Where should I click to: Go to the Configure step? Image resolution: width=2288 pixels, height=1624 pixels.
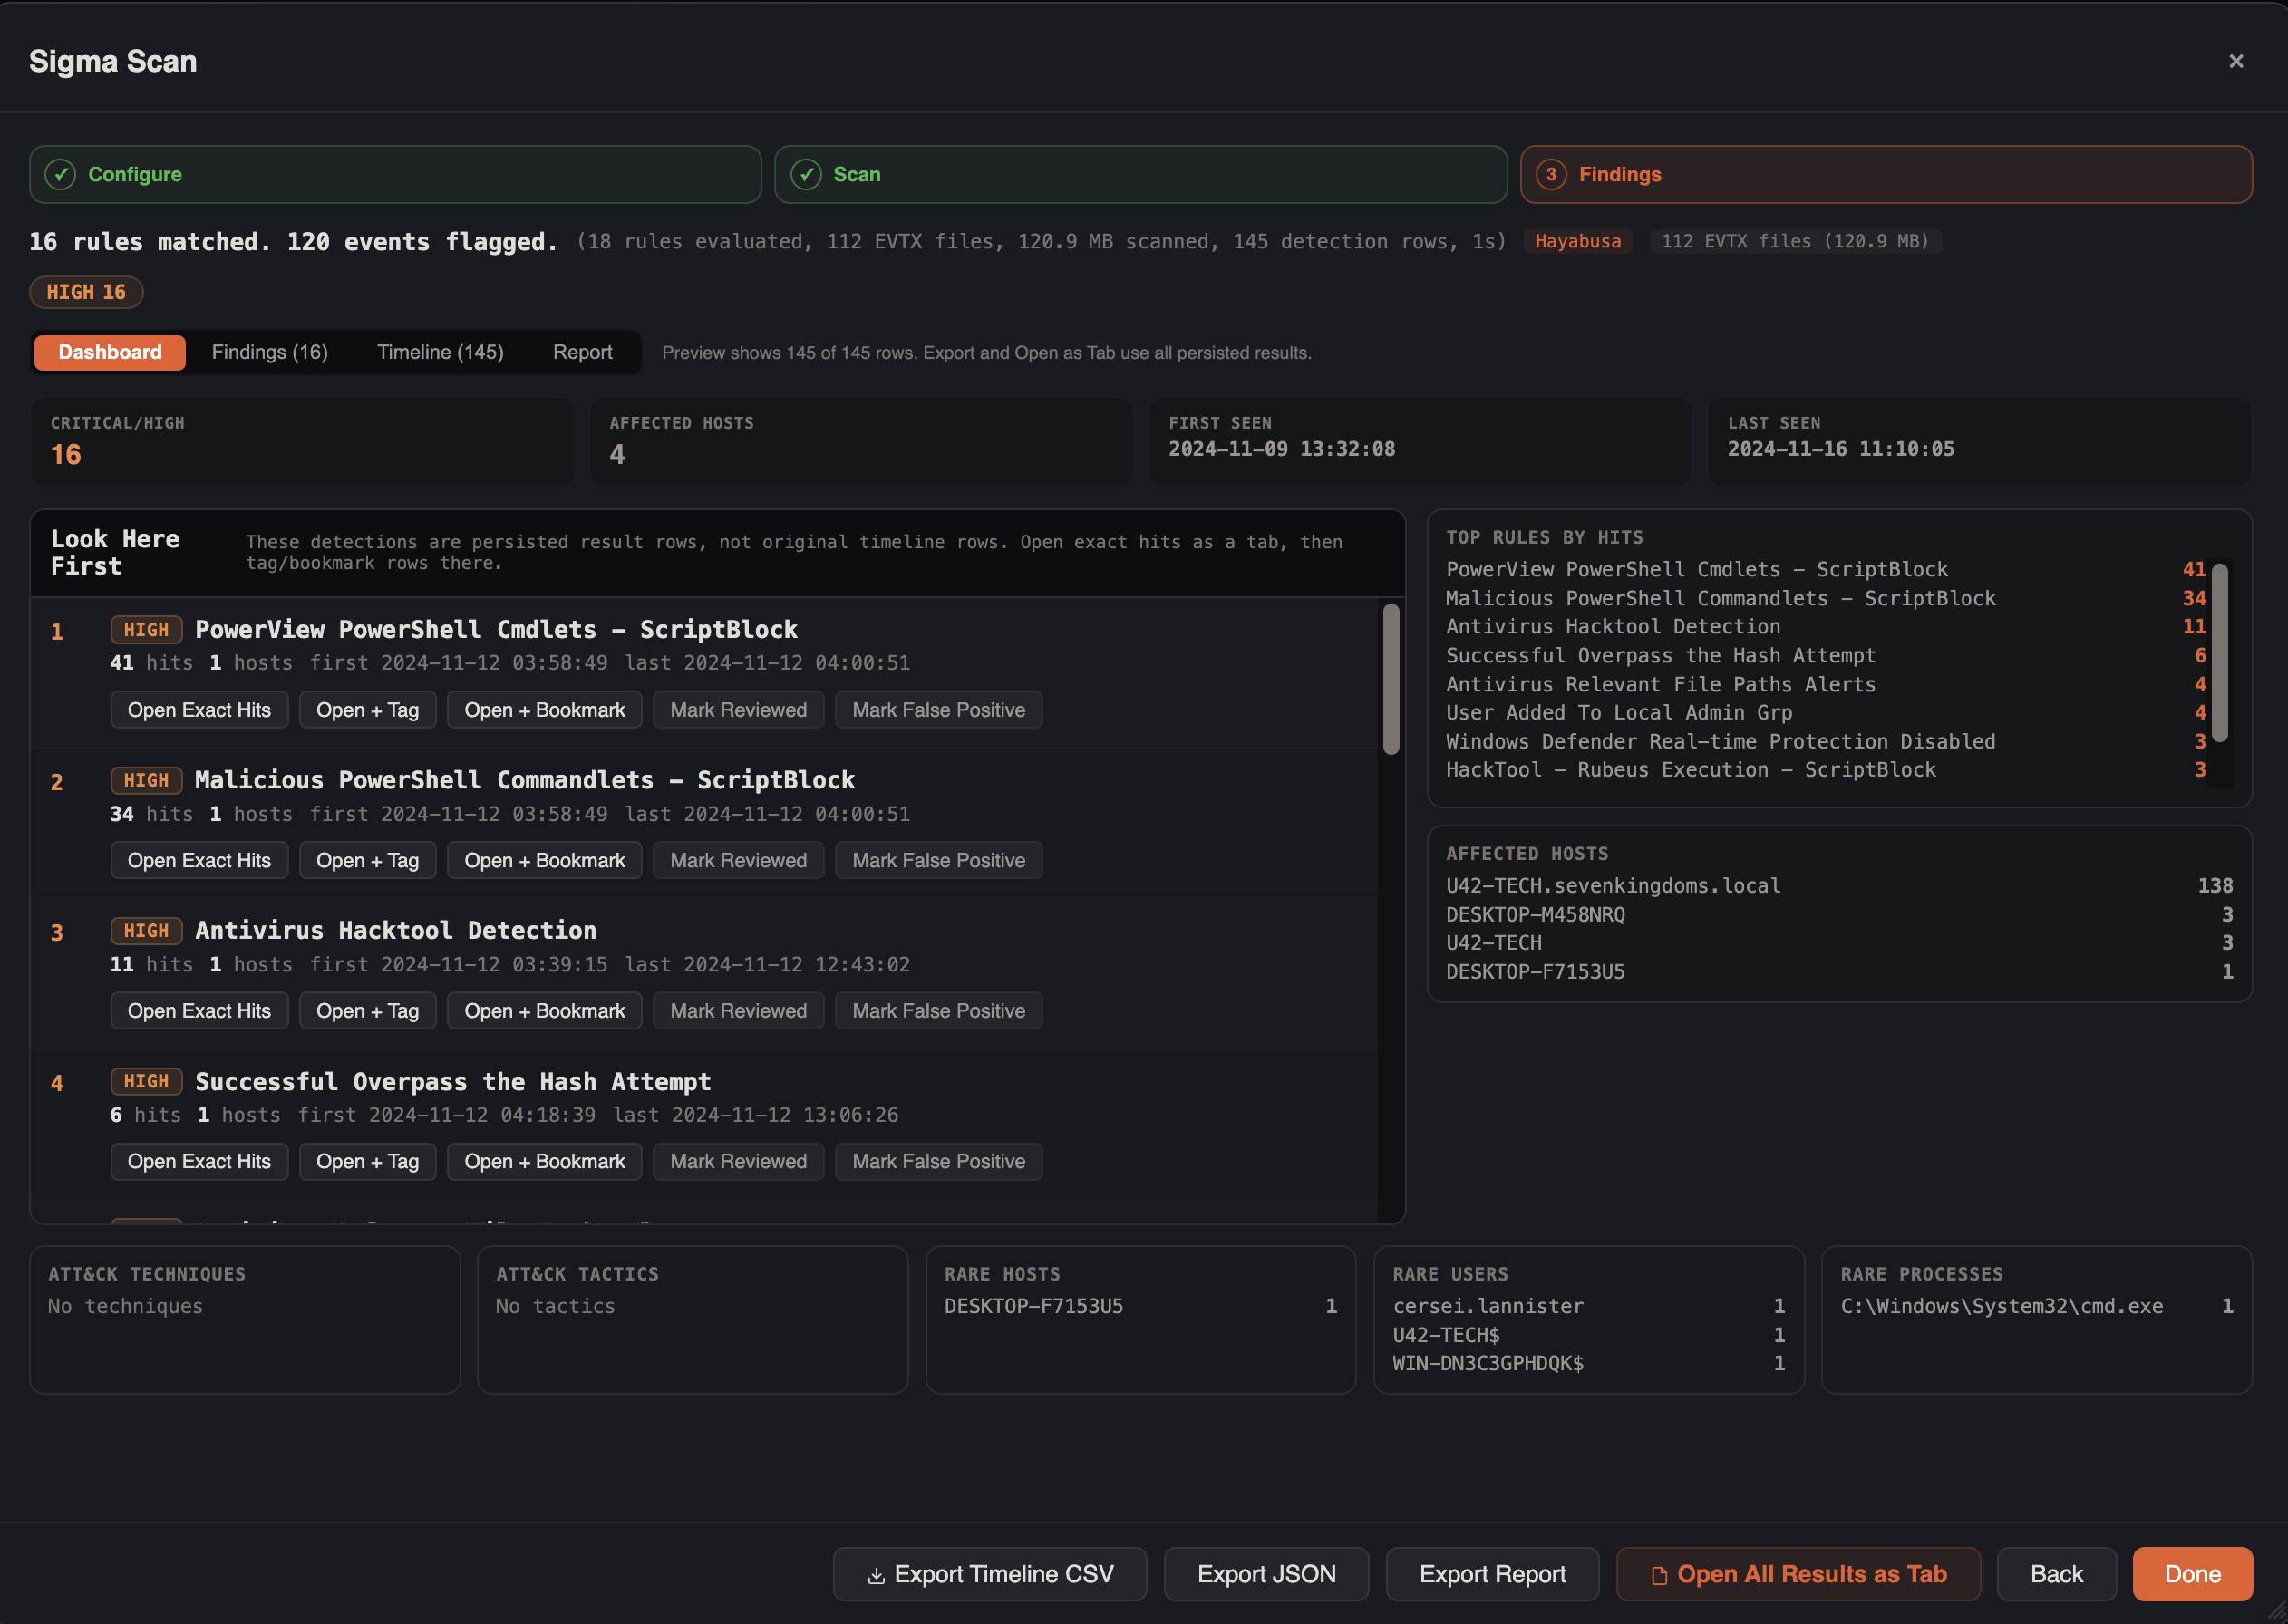pos(395,175)
